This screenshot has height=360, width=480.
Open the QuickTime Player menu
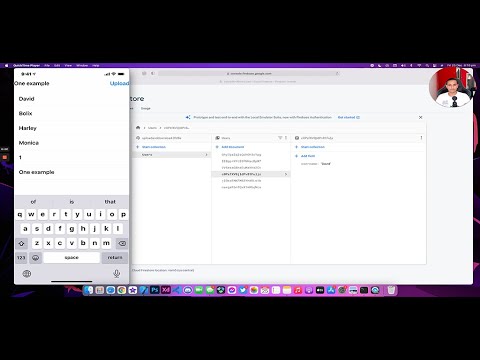(x=26, y=65)
